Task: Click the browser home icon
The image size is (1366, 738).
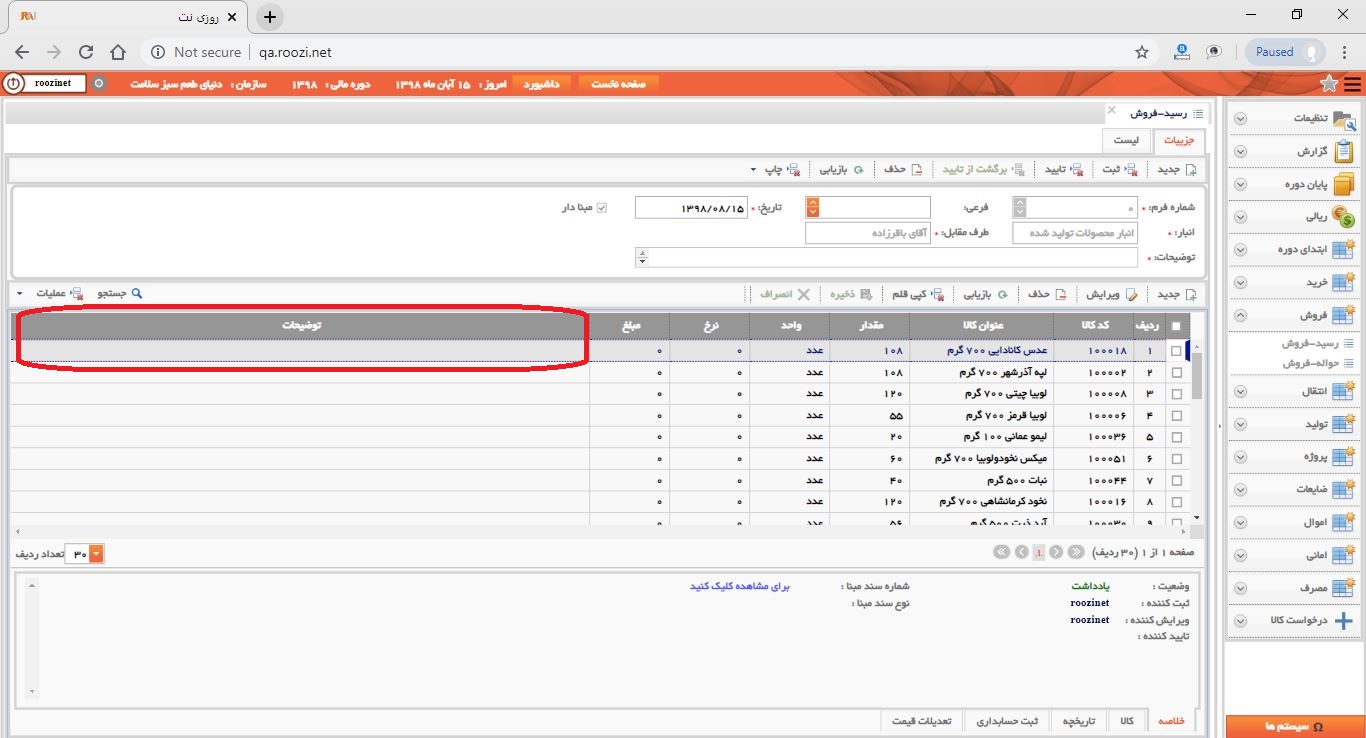Action: (118, 52)
